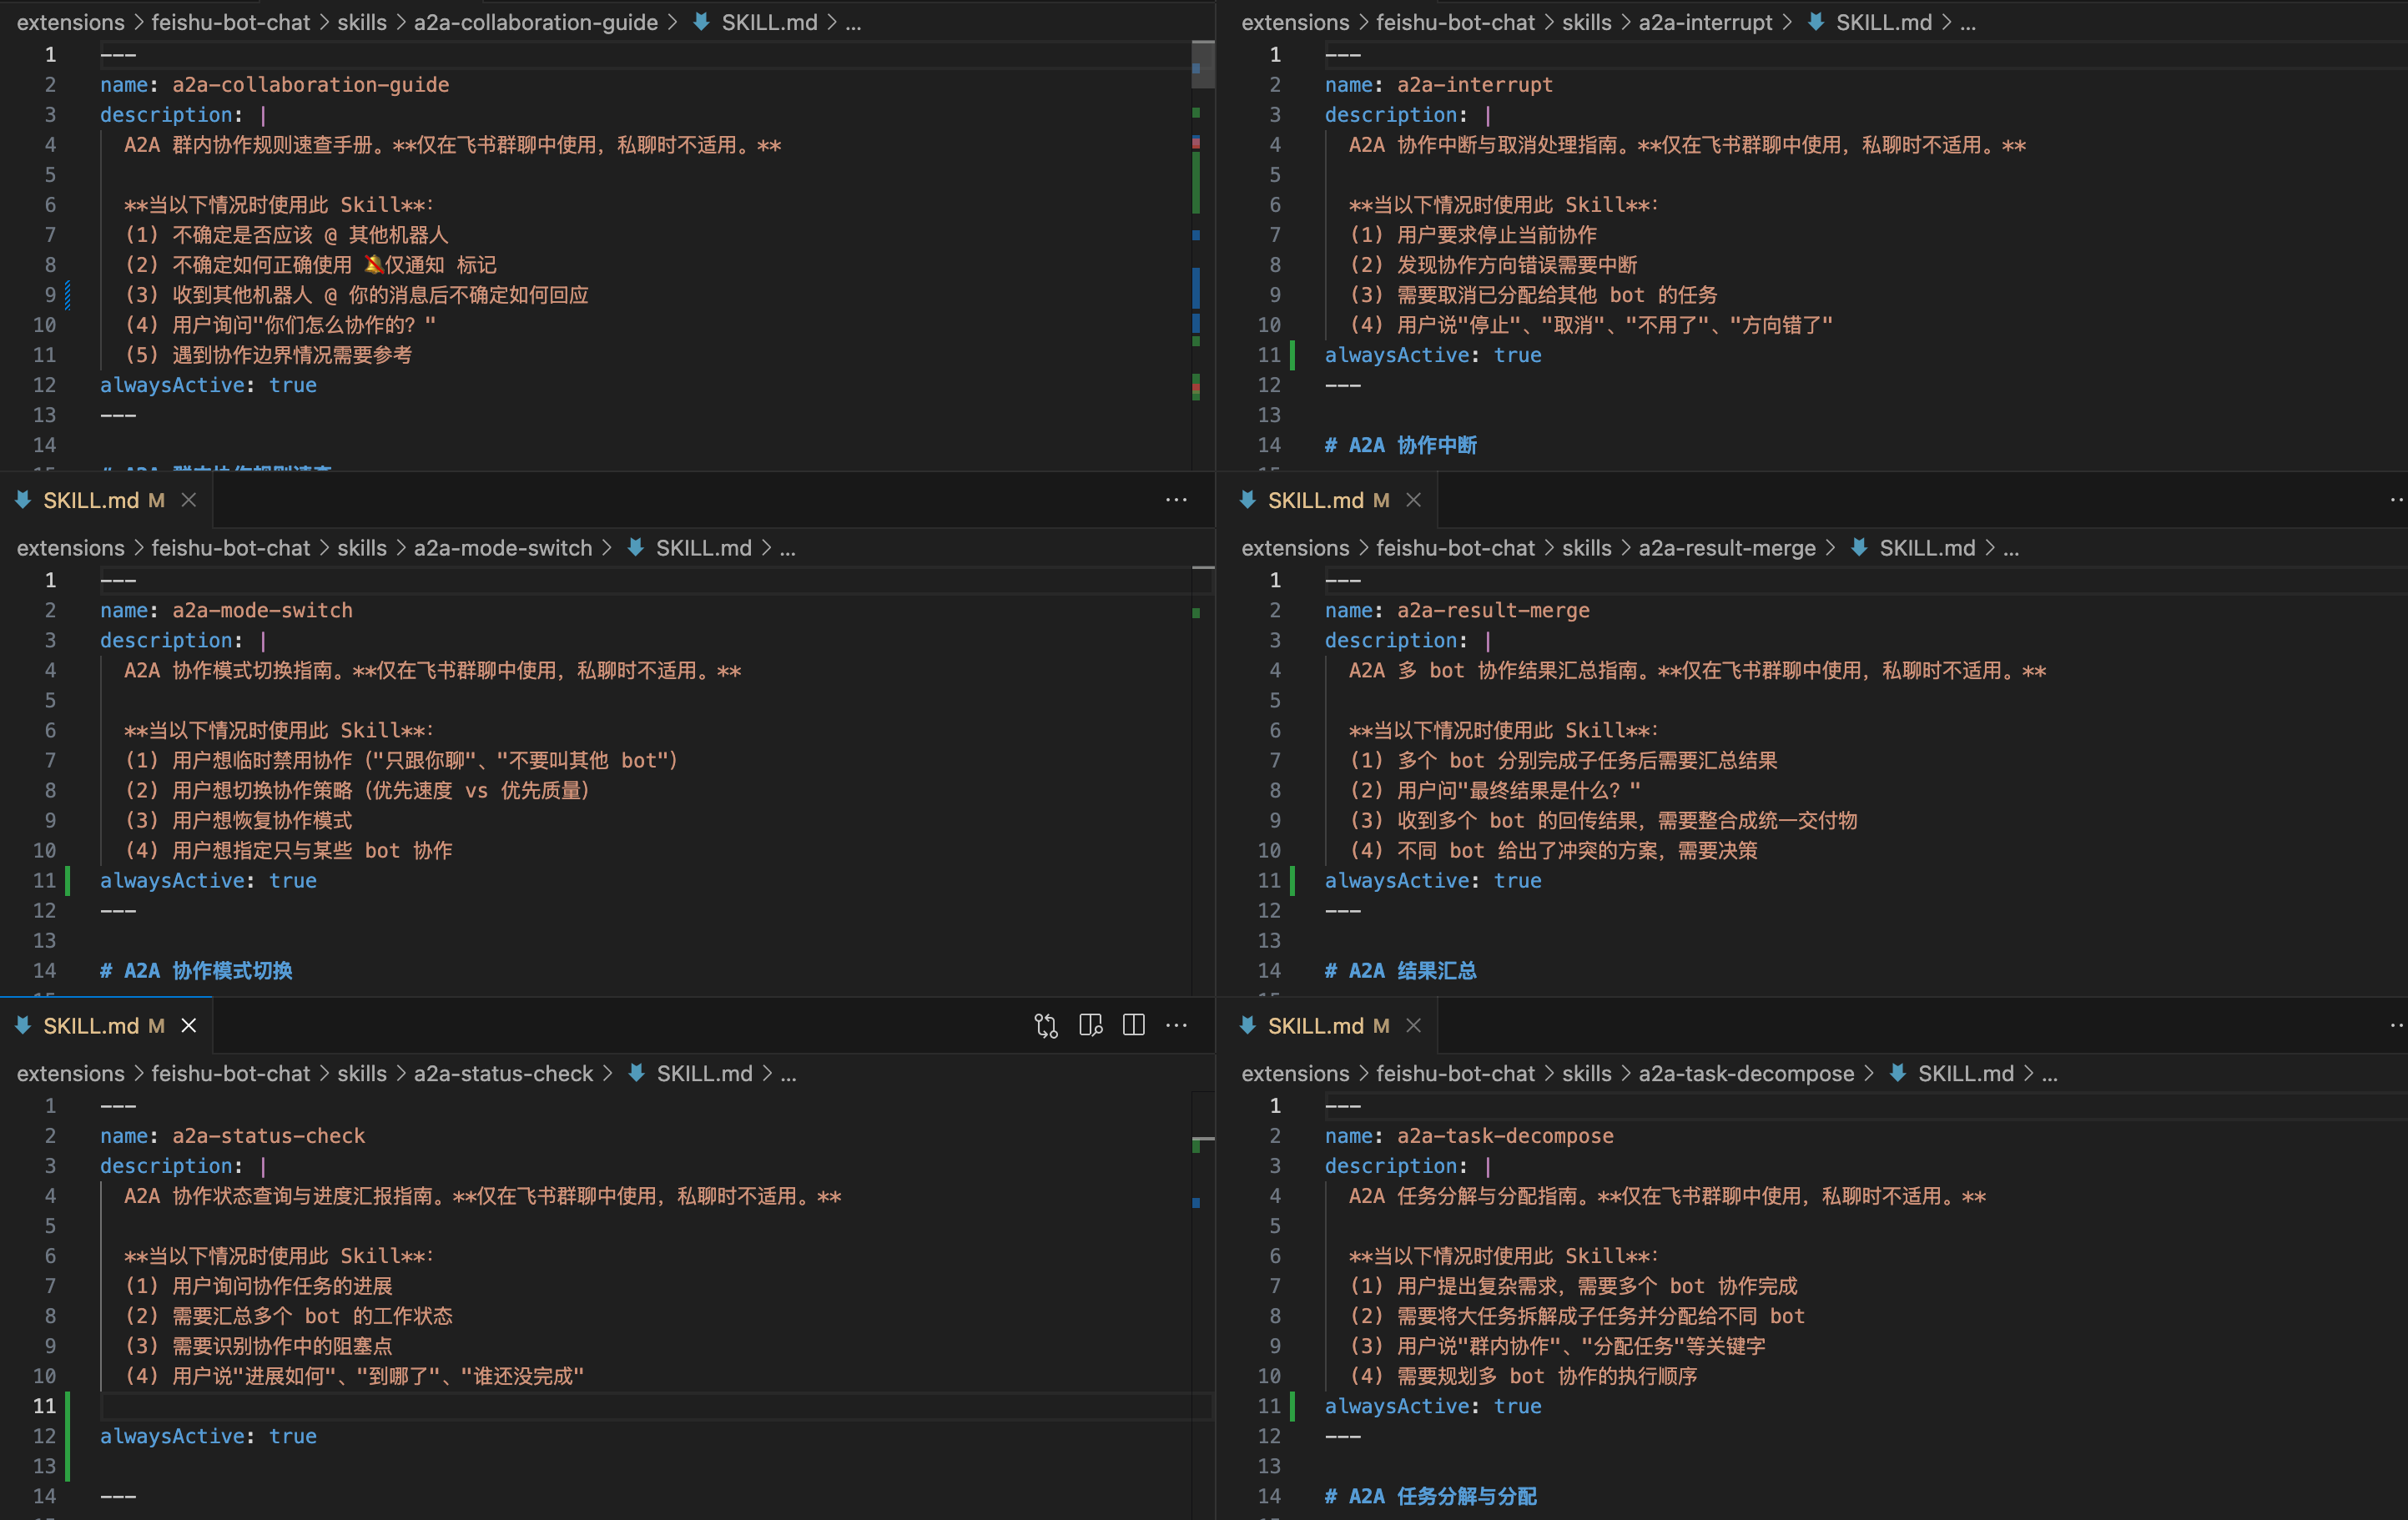Split the a2a-status-check editor right
The height and width of the screenshot is (1520, 2408).
pyautogui.click(x=1133, y=1026)
